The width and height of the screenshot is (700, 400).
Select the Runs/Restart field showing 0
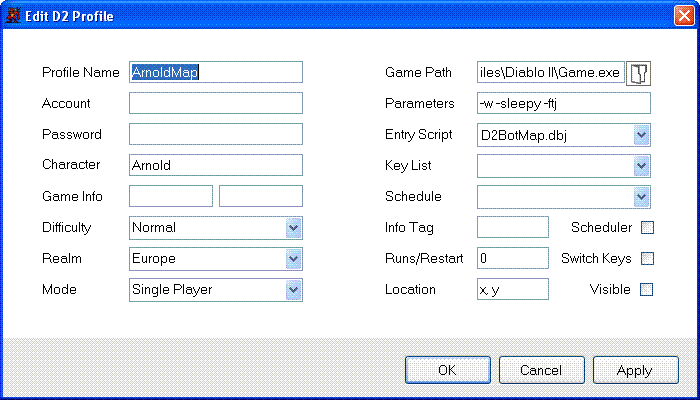512,258
